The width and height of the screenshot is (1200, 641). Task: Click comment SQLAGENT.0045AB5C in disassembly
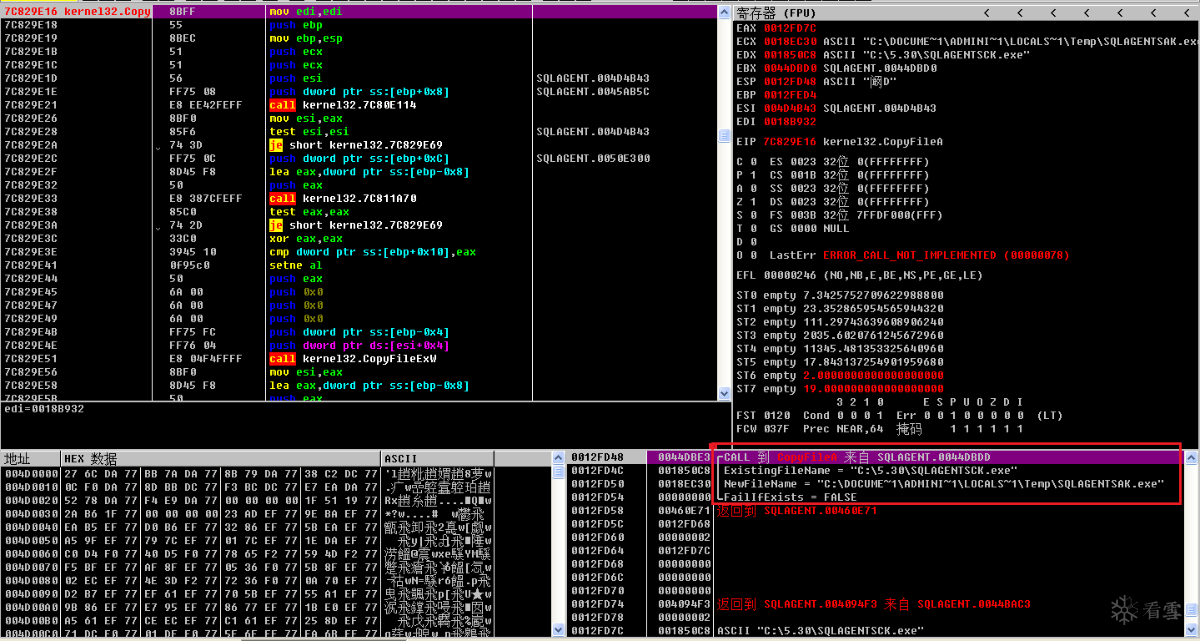(x=593, y=91)
